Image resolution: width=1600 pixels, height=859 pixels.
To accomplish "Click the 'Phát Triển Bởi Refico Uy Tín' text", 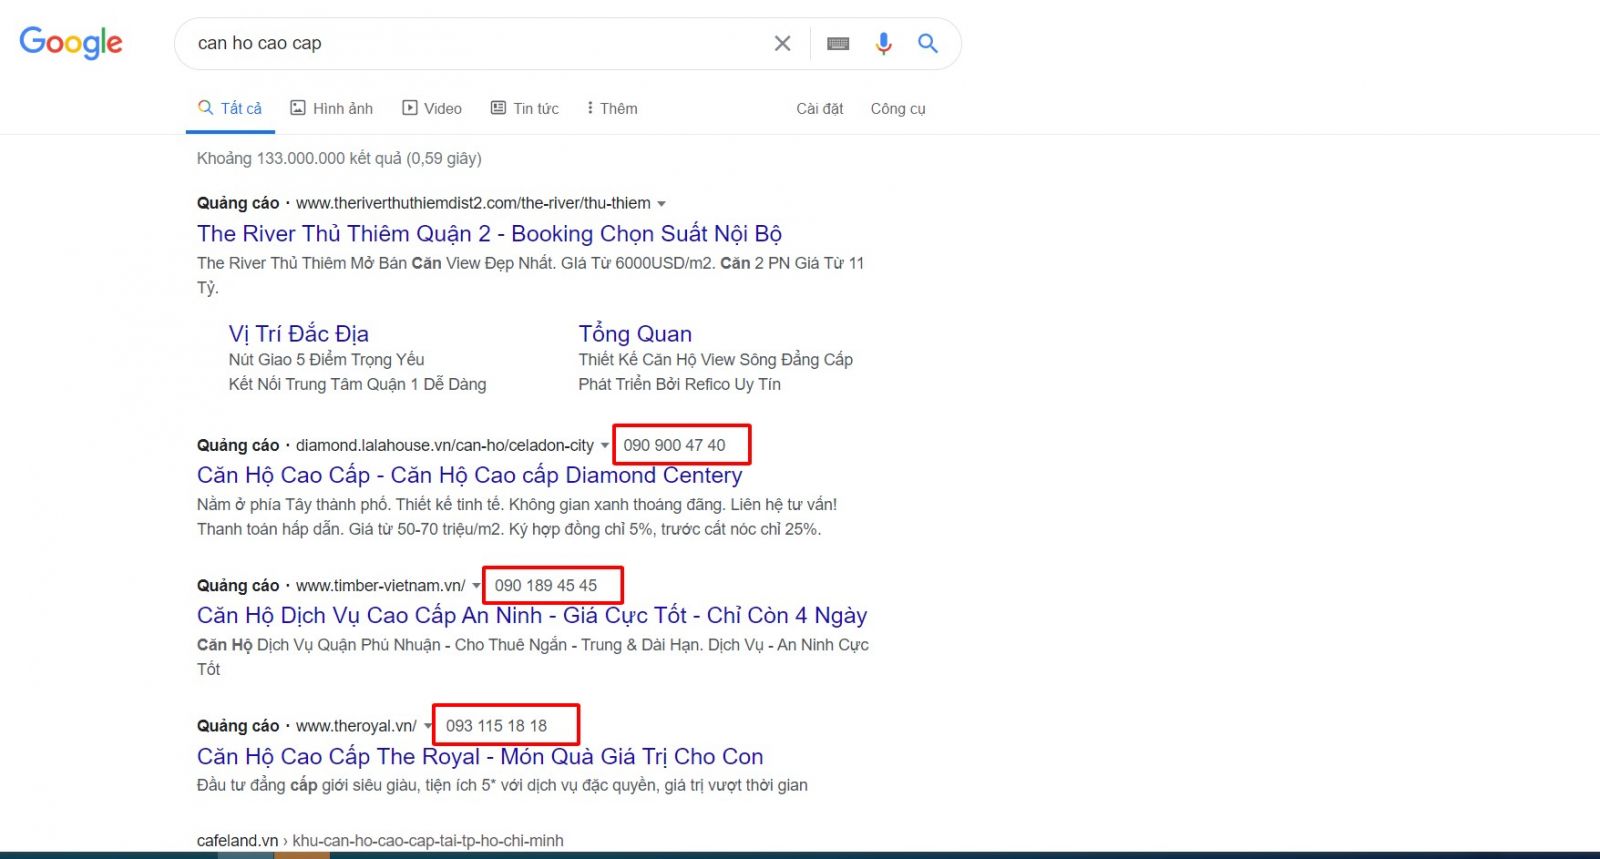I will click(x=679, y=384).
